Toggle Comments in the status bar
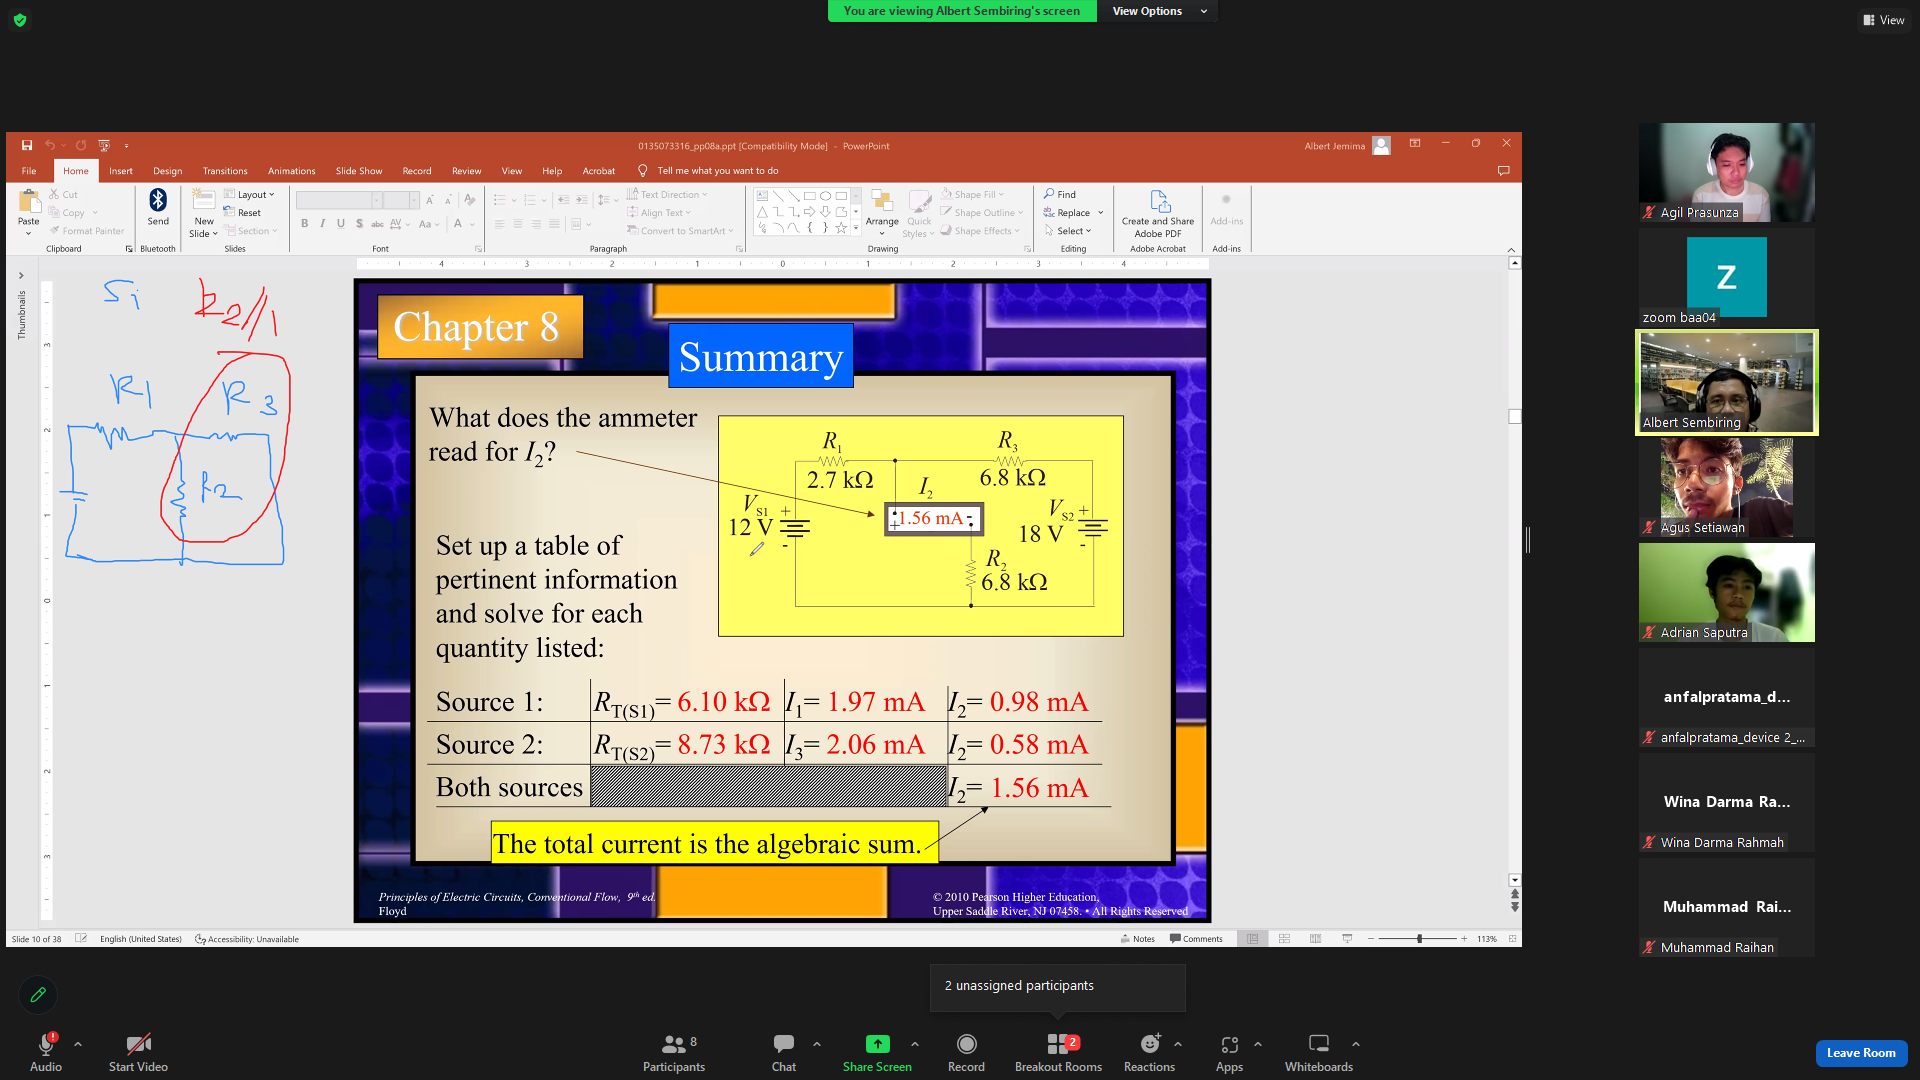This screenshot has width=1920, height=1080. (x=1196, y=939)
